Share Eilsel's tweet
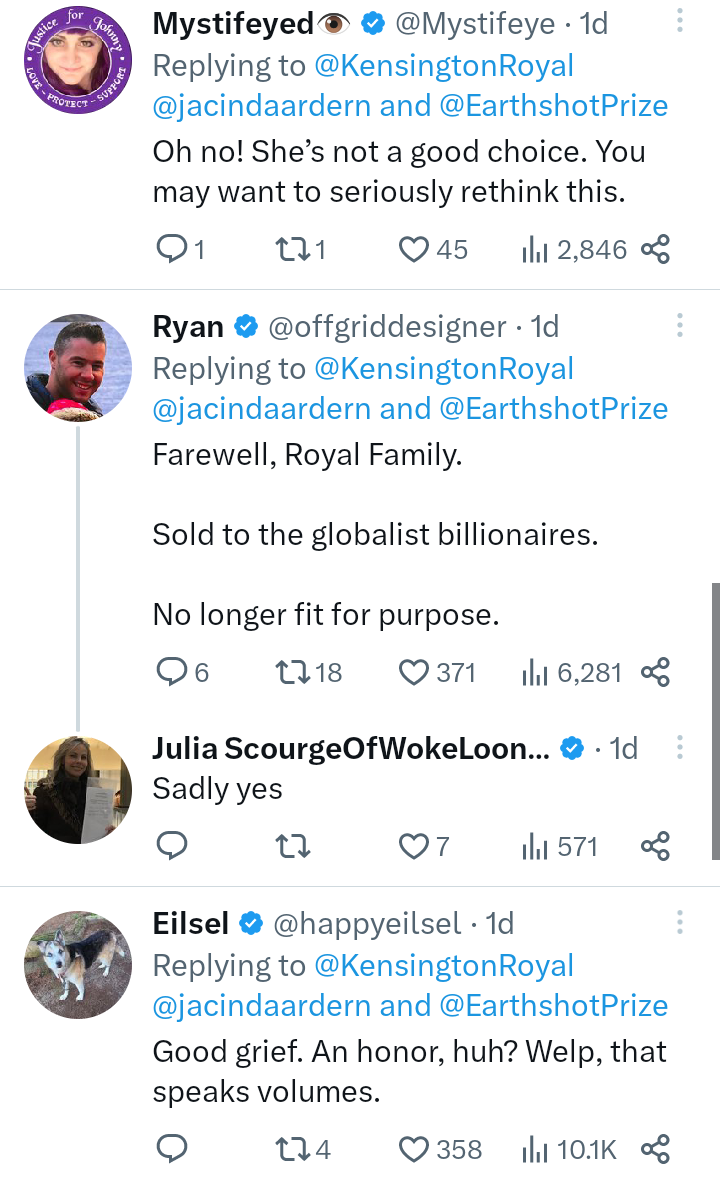The width and height of the screenshot is (720, 1177). click(654, 1149)
